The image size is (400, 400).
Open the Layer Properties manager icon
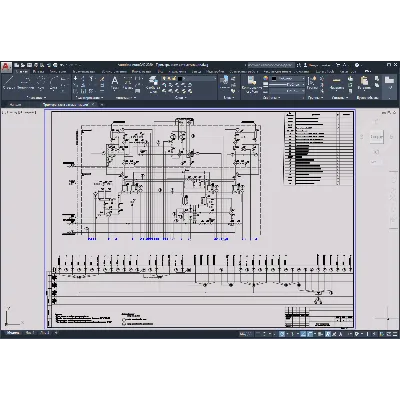pos(153,84)
